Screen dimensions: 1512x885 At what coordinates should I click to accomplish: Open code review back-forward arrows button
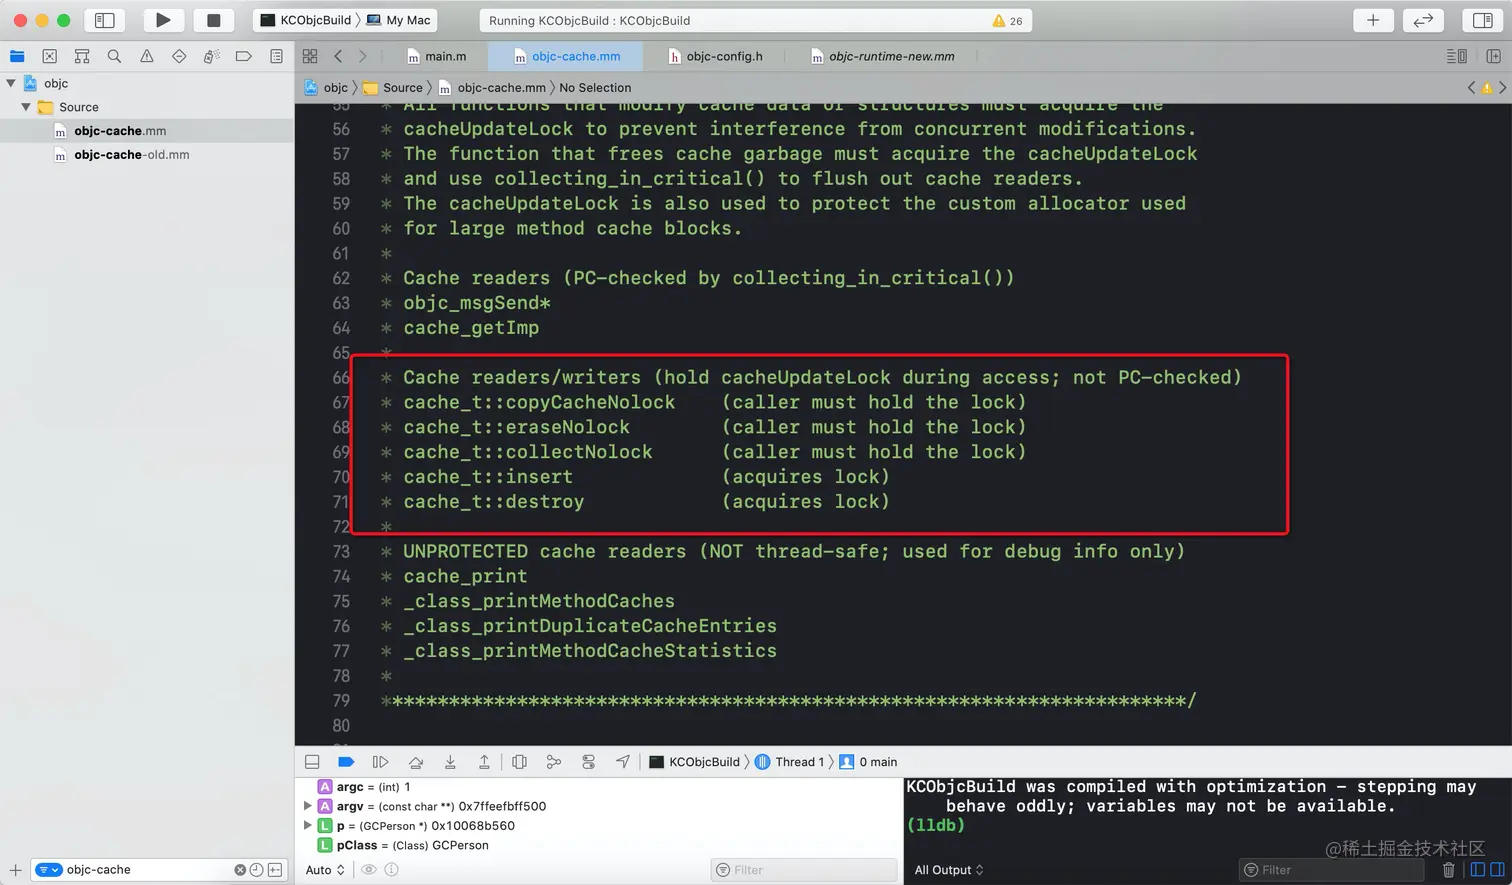(1423, 20)
